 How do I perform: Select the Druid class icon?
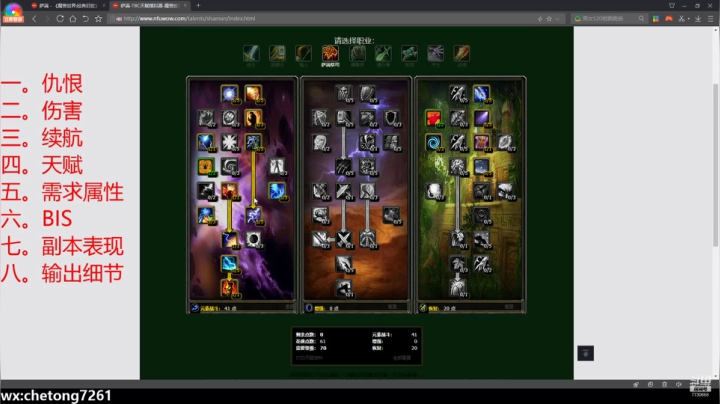point(357,53)
